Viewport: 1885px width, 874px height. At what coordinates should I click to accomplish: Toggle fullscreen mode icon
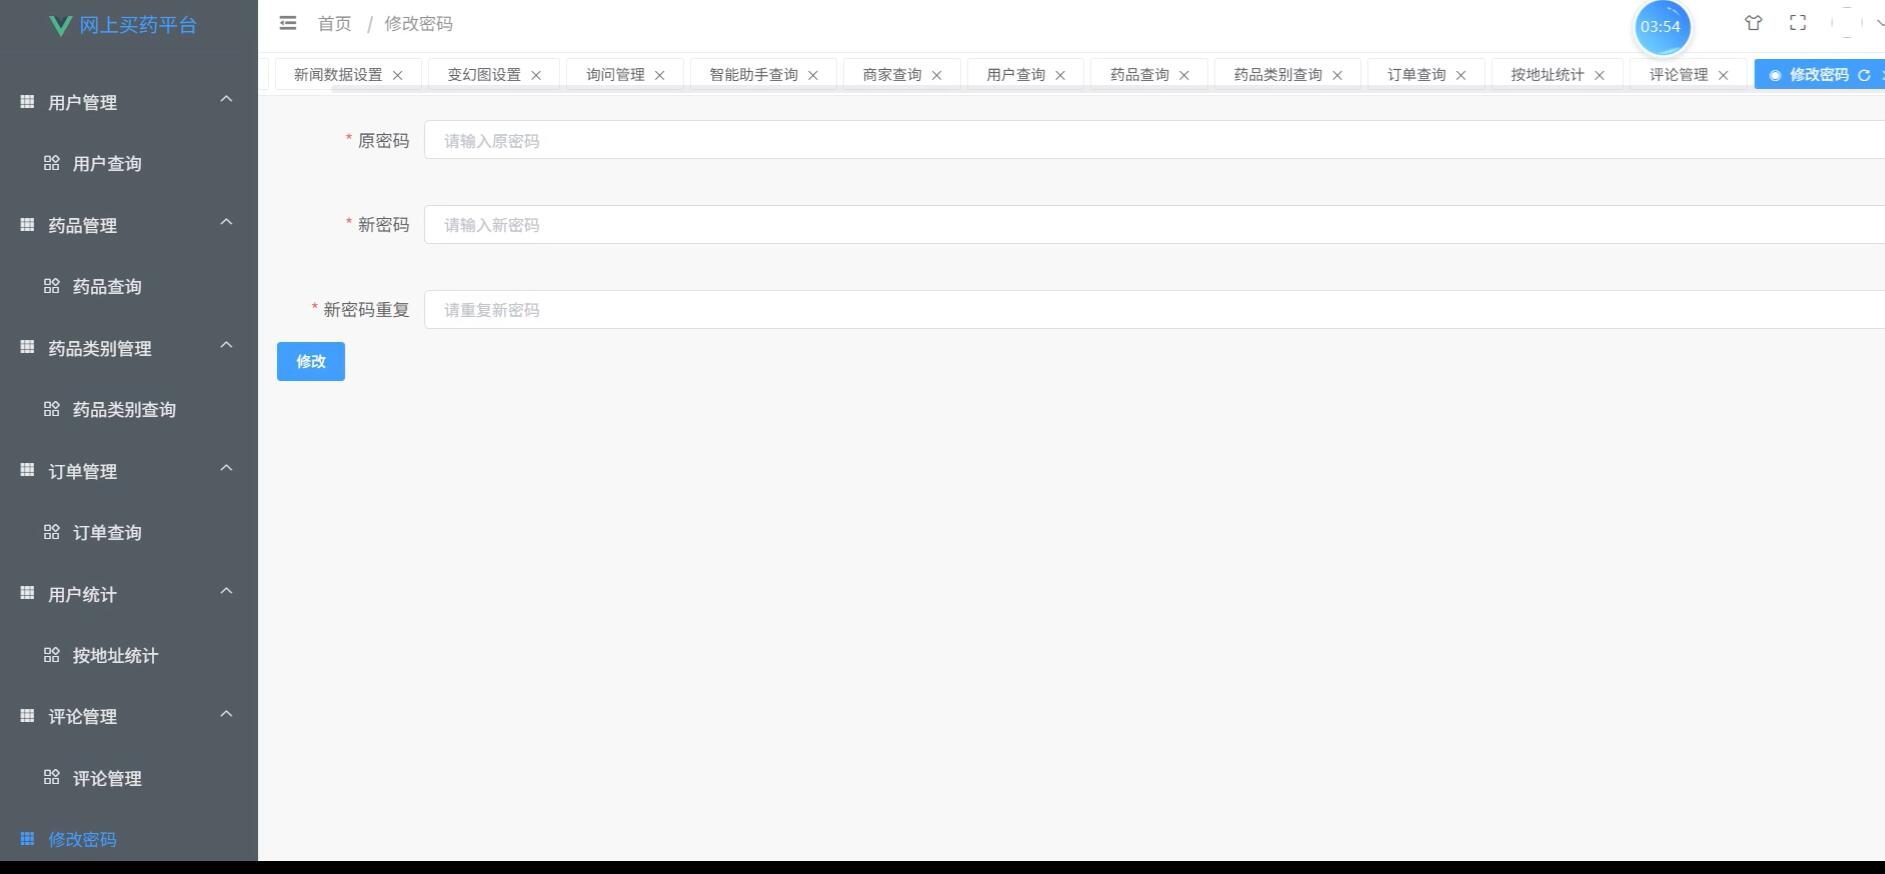pyautogui.click(x=1798, y=23)
